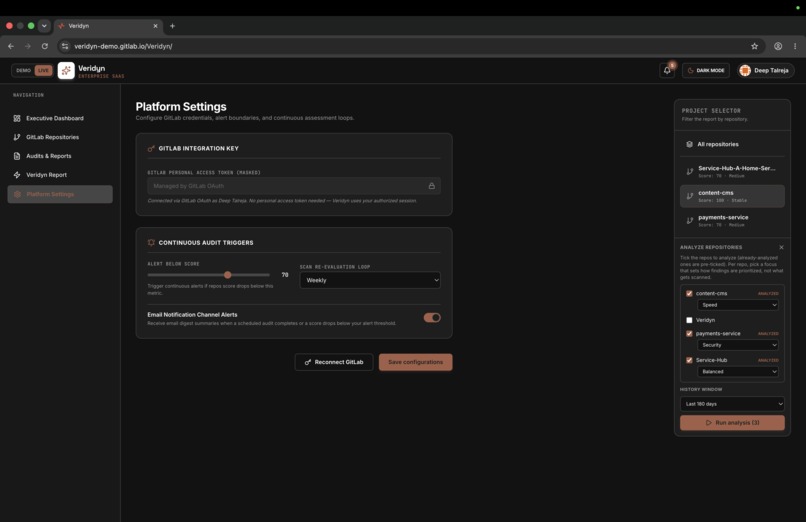This screenshot has height=522, width=806.
Task: Click Executive Dashboard sidebar icon
Action: pos(17,118)
